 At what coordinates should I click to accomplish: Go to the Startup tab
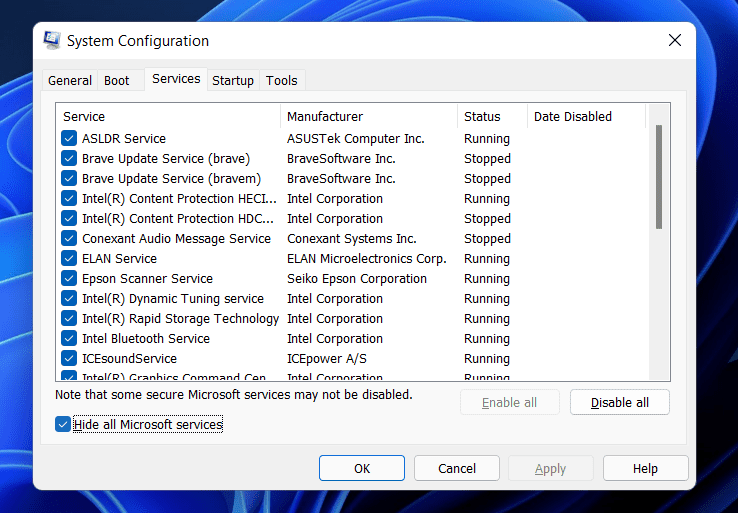pyautogui.click(x=233, y=80)
